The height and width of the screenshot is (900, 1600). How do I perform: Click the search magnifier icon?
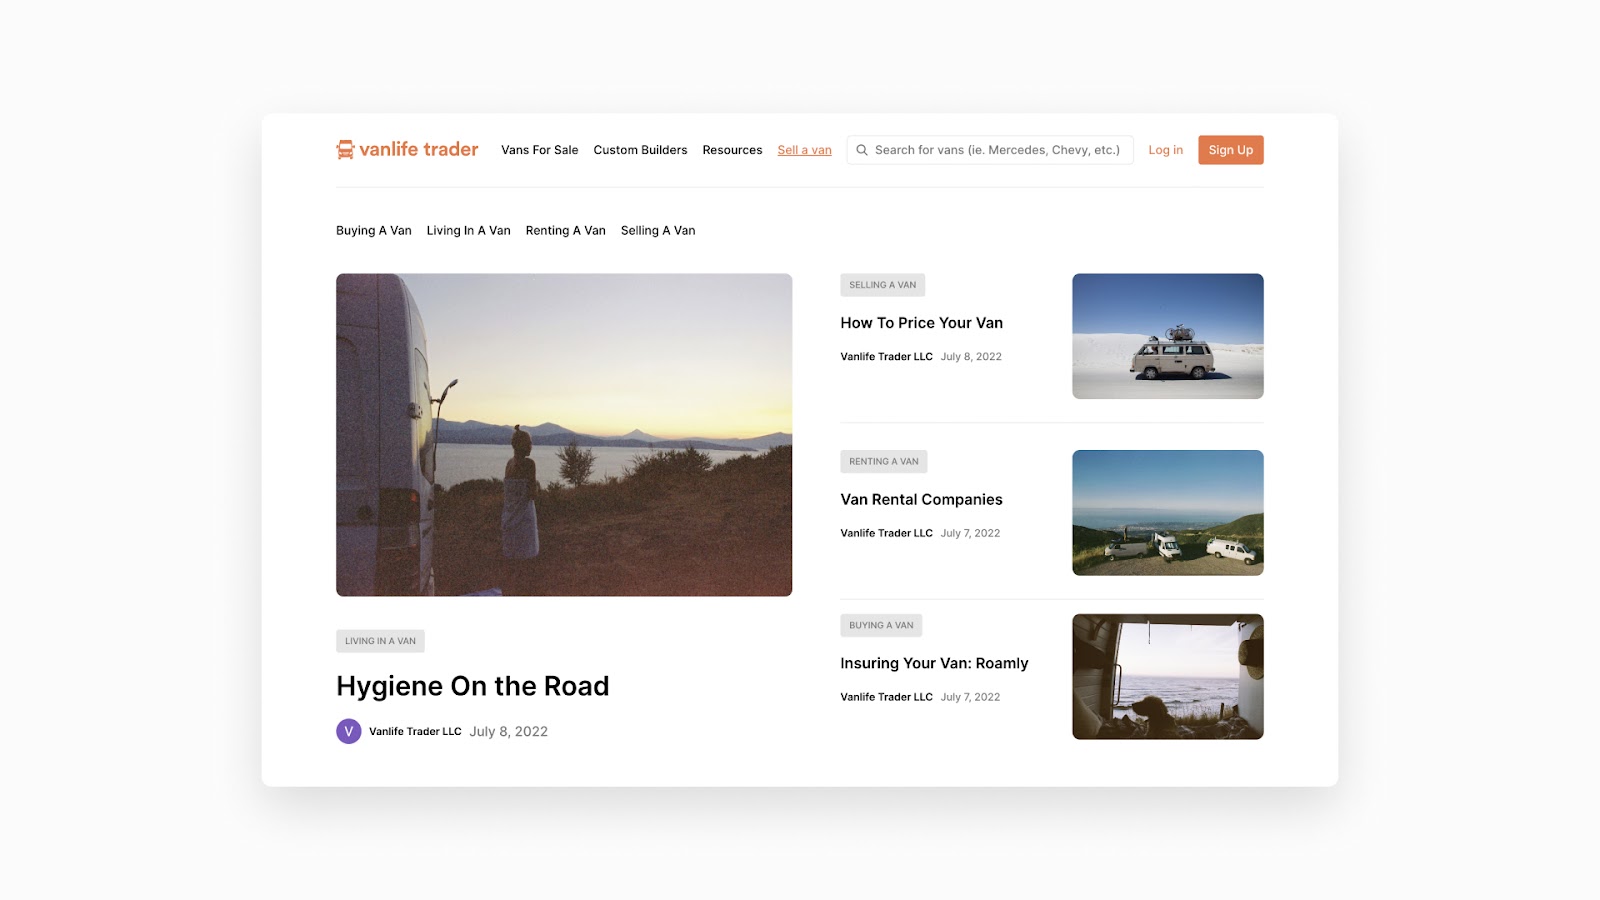[x=862, y=150]
